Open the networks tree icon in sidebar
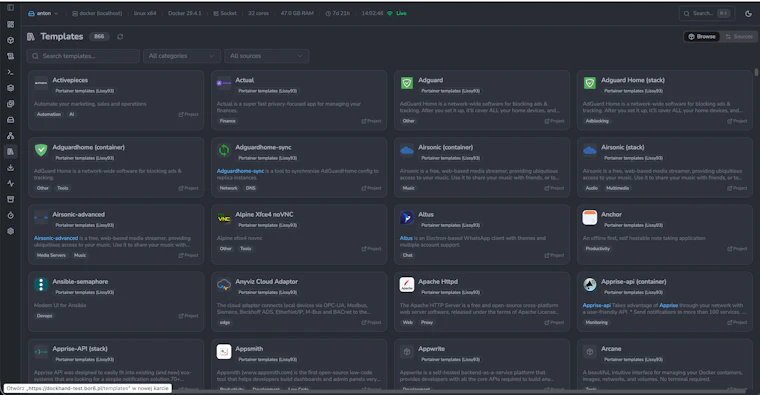This screenshot has width=760, height=395. [10, 136]
